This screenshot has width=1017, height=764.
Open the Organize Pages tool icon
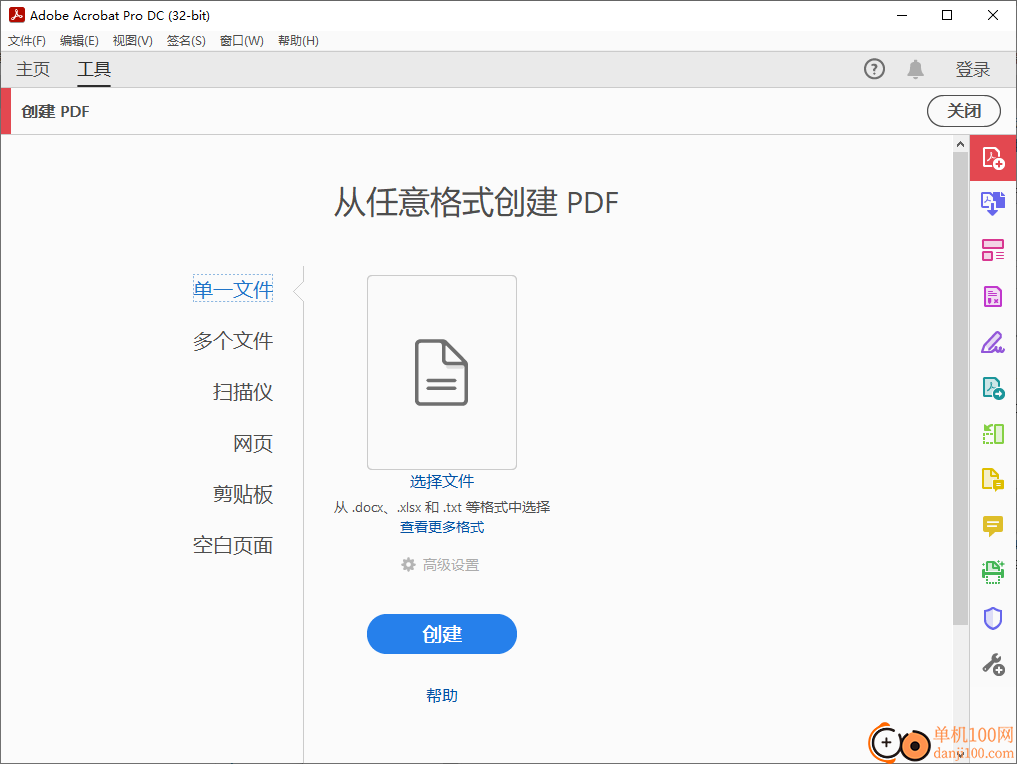993,433
